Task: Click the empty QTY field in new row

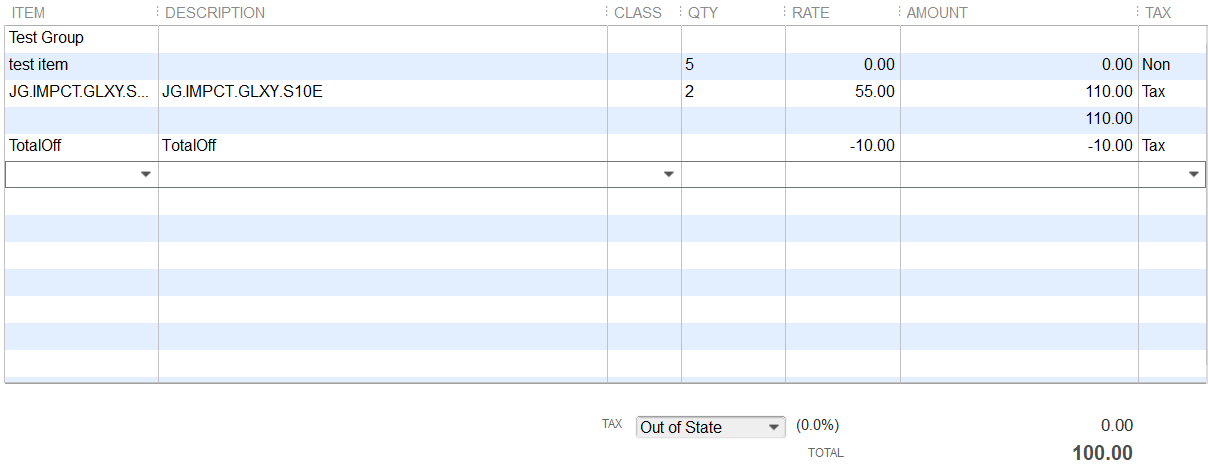Action: point(733,174)
